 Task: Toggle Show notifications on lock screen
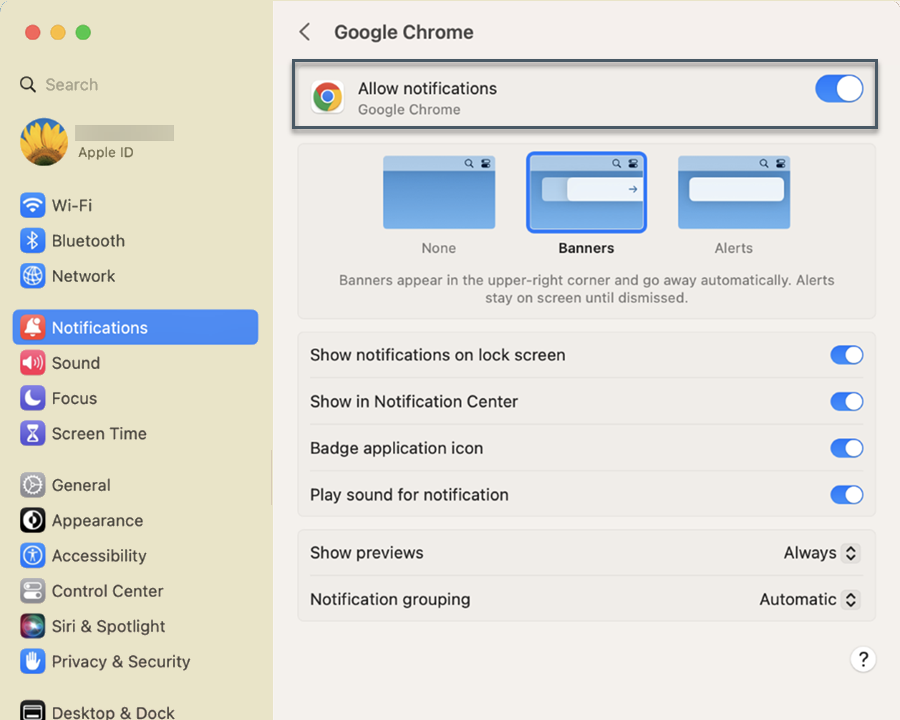(847, 355)
